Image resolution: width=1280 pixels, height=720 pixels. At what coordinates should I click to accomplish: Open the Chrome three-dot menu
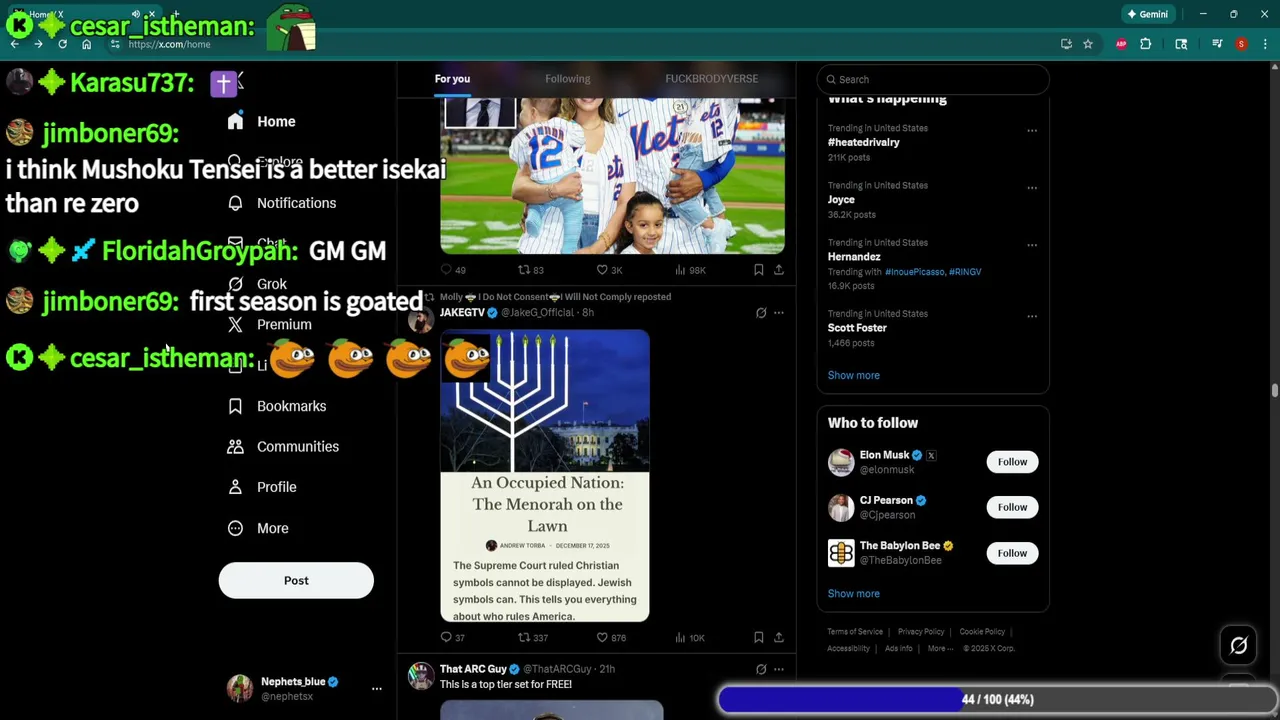pos(1265,44)
